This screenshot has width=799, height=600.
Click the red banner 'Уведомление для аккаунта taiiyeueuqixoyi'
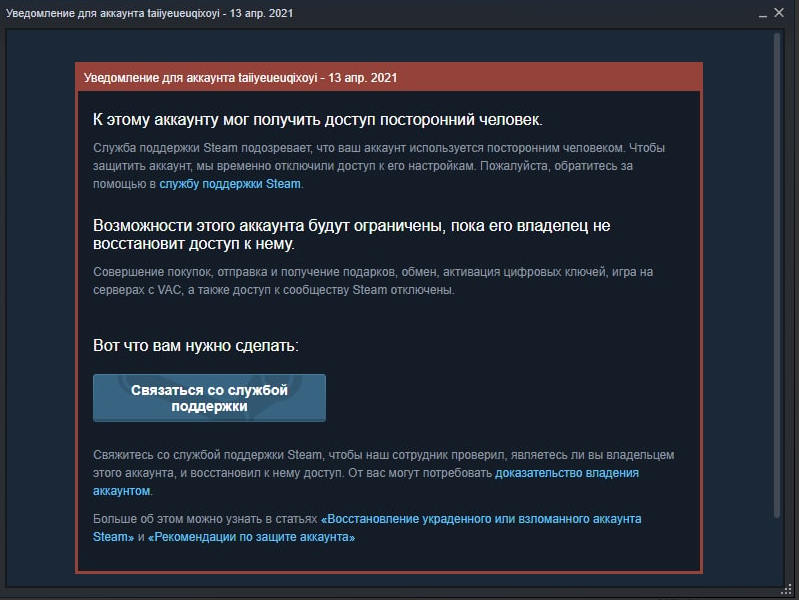point(389,77)
